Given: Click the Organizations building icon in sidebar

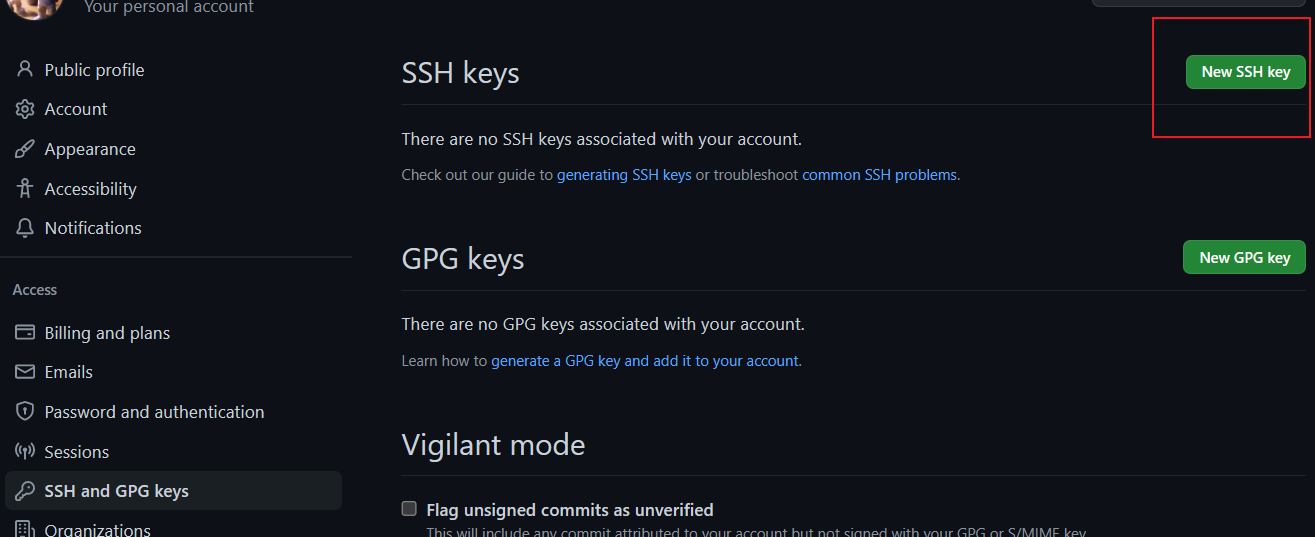Looking at the screenshot, I should [25, 529].
